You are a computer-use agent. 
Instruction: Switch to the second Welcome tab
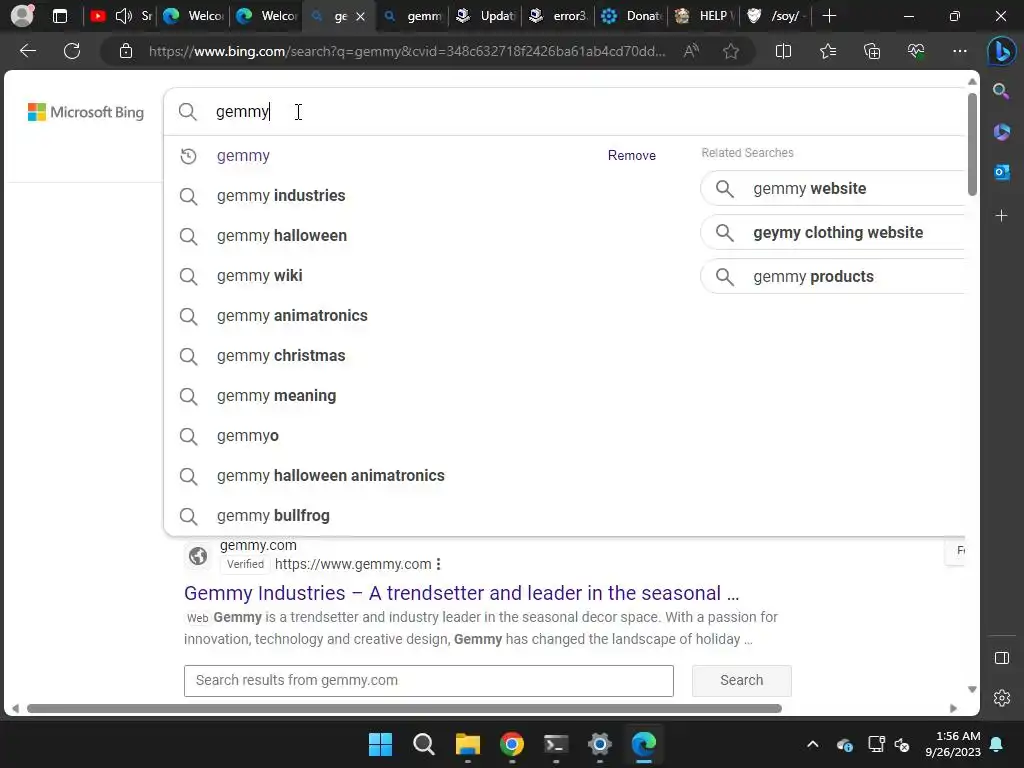[266, 16]
